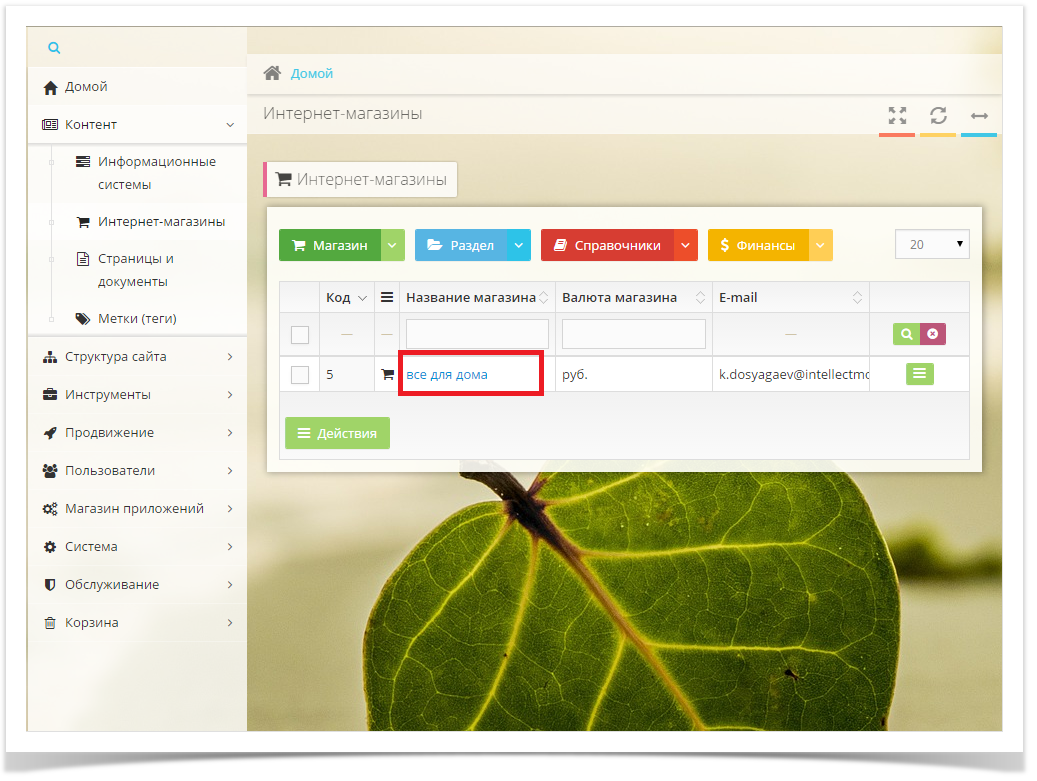Click the home icon in breadcrumb
Viewport: 1037px width, 781px height.
coord(271,73)
